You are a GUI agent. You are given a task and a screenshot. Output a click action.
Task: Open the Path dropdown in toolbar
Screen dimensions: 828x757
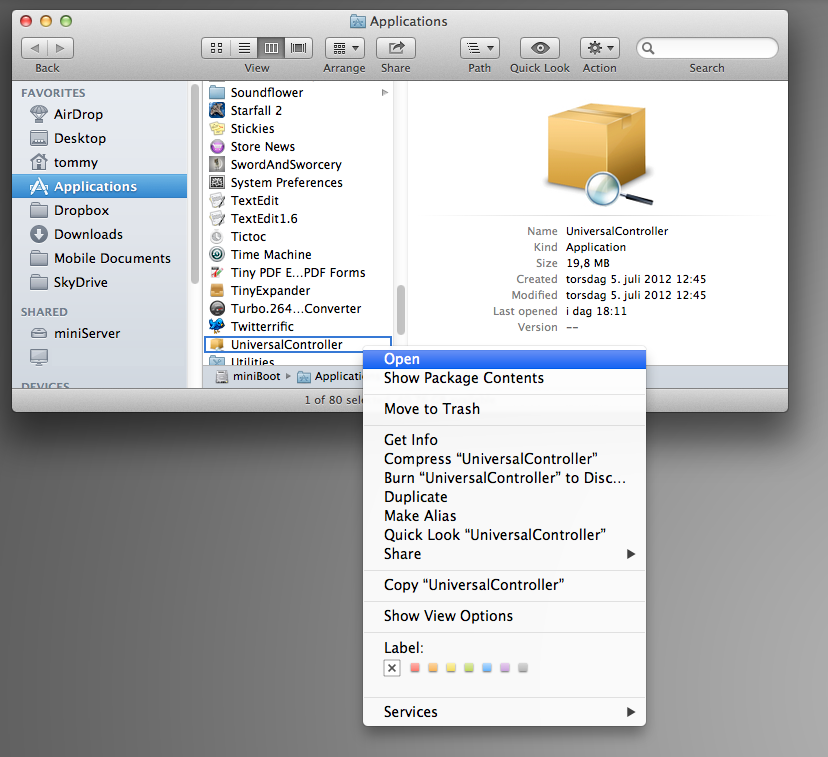480,48
